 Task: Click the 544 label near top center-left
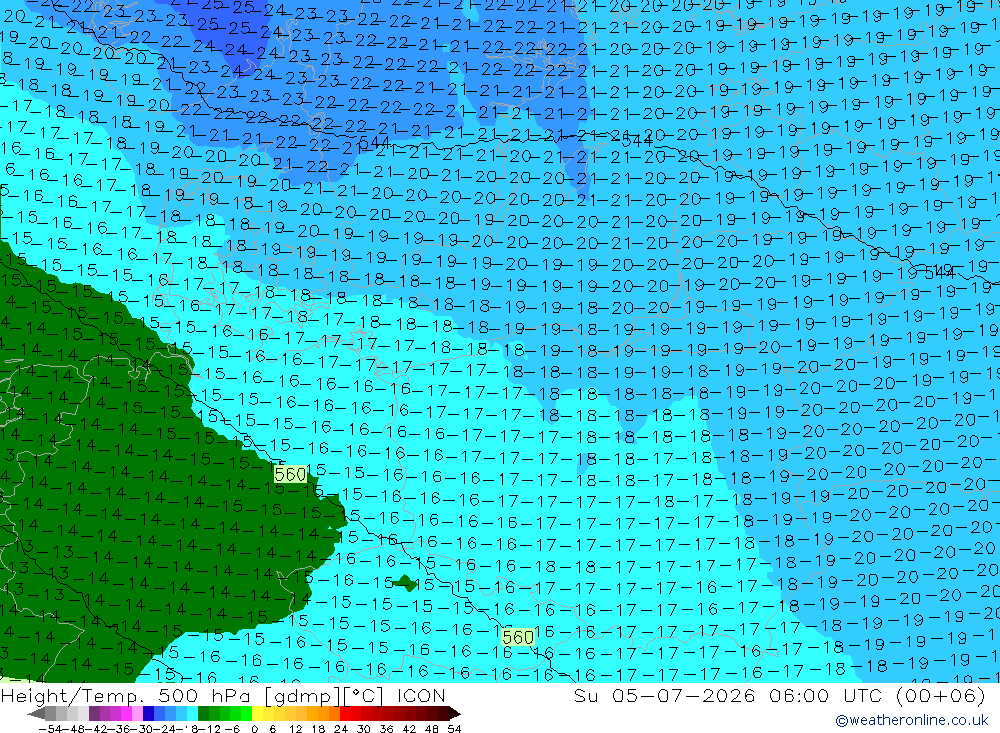(x=374, y=142)
